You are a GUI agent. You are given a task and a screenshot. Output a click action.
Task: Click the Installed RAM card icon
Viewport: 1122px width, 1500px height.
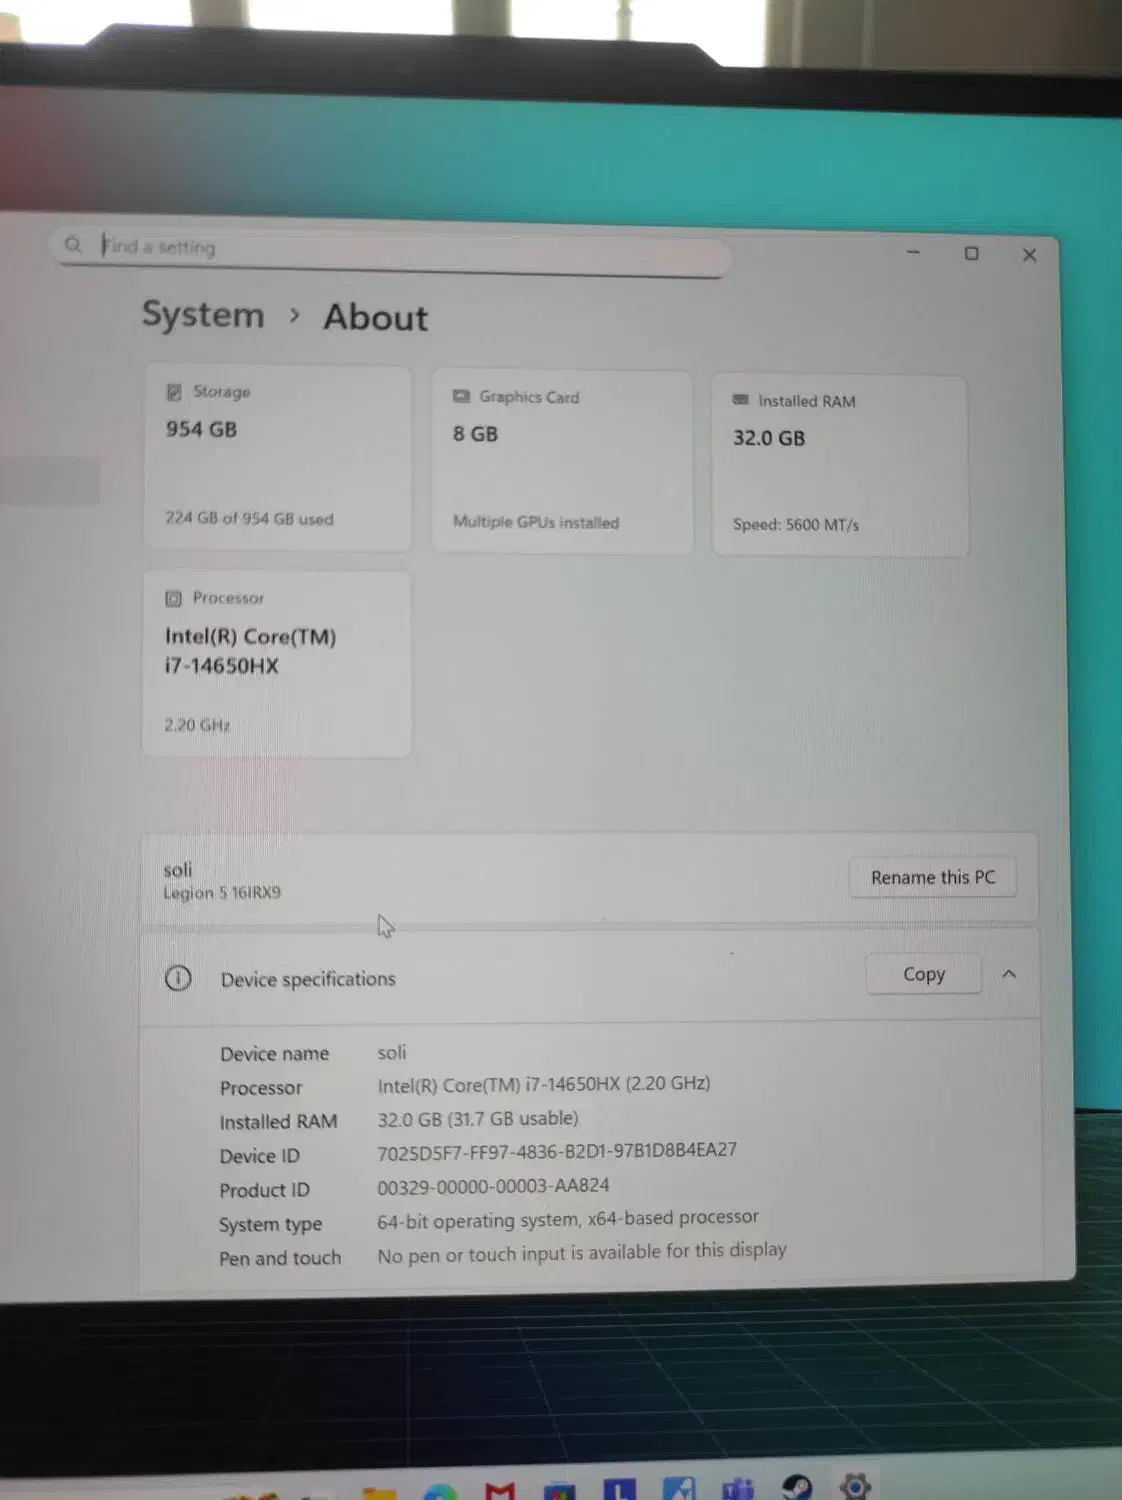click(740, 400)
